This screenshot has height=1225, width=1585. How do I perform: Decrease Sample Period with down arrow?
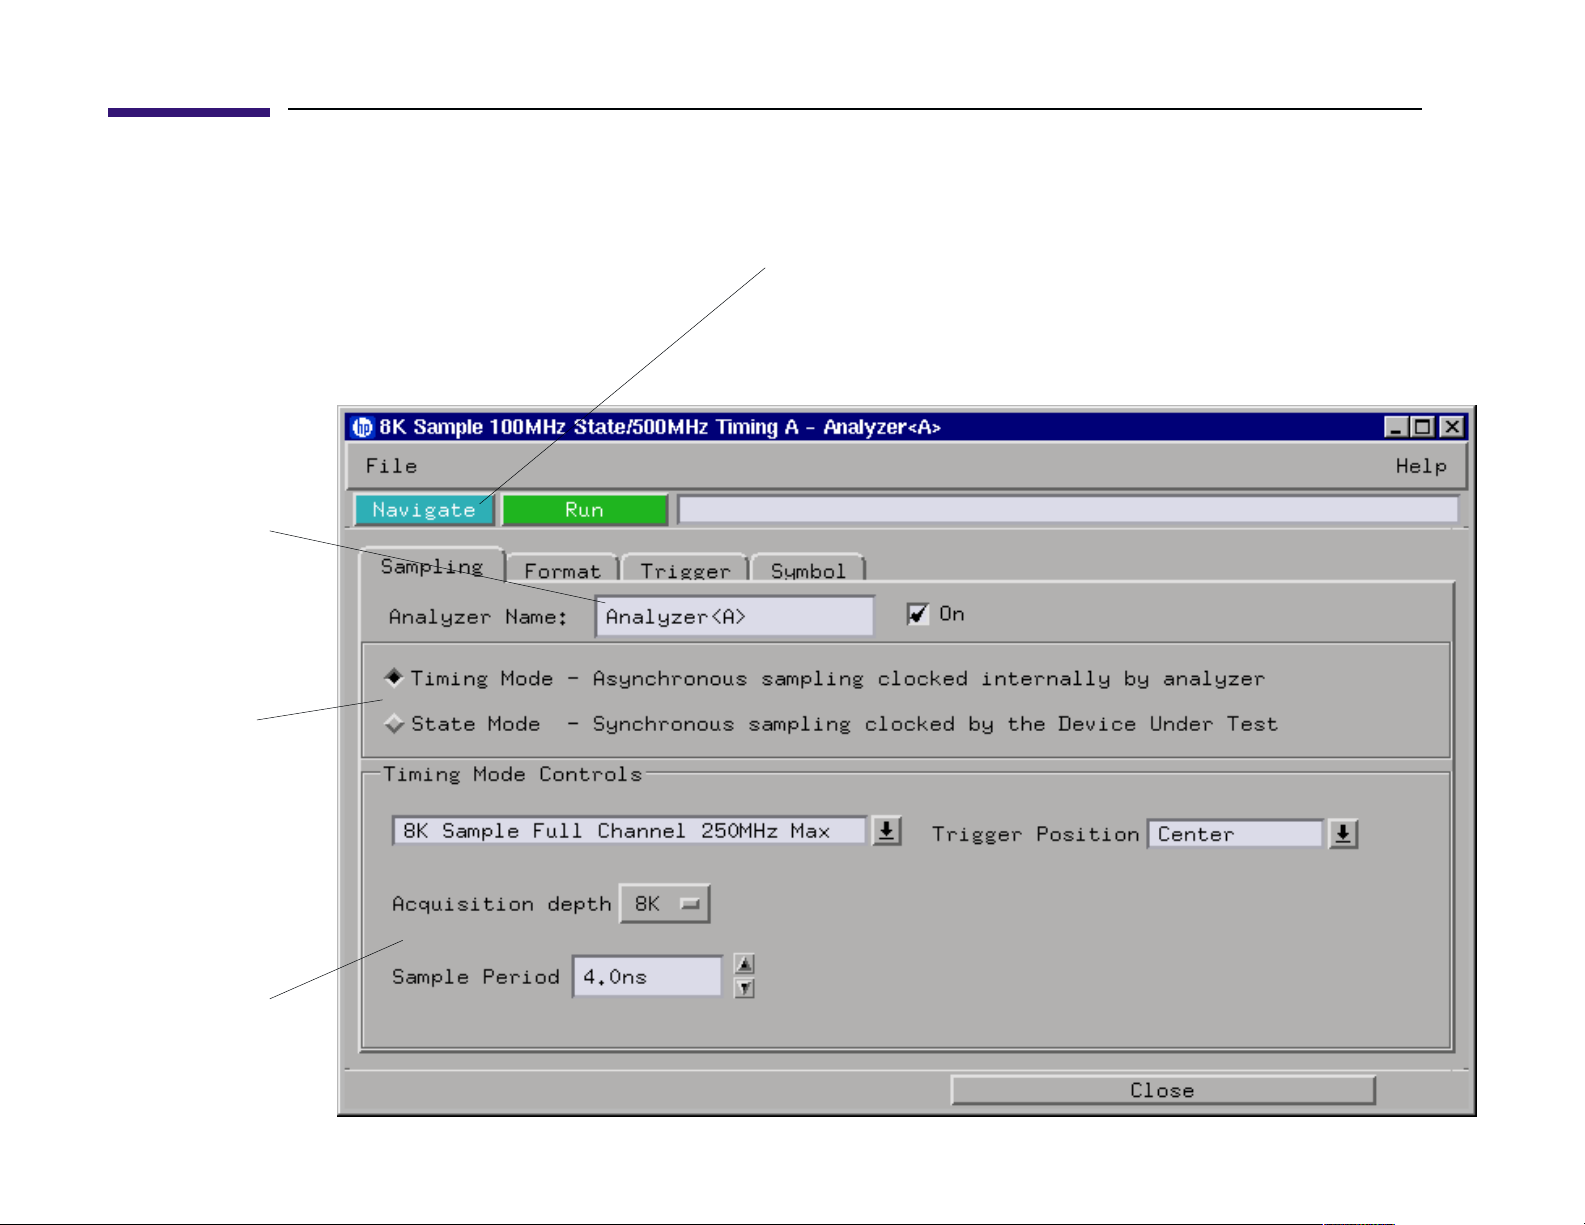pyautogui.click(x=744, y=988)
